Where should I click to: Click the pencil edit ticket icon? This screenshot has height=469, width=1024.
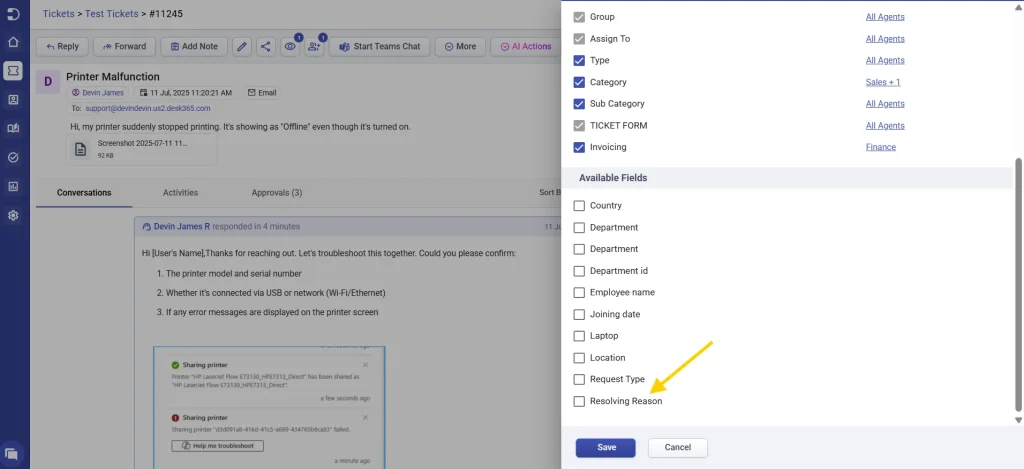tap(241, 46)
